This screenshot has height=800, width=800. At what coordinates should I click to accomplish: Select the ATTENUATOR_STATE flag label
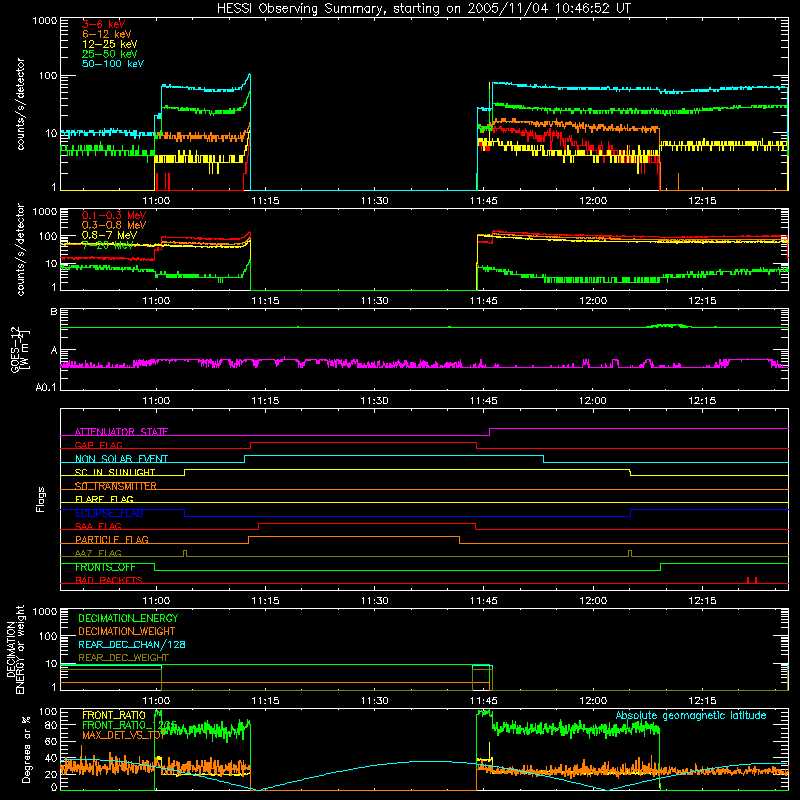[x=121, y=432]
